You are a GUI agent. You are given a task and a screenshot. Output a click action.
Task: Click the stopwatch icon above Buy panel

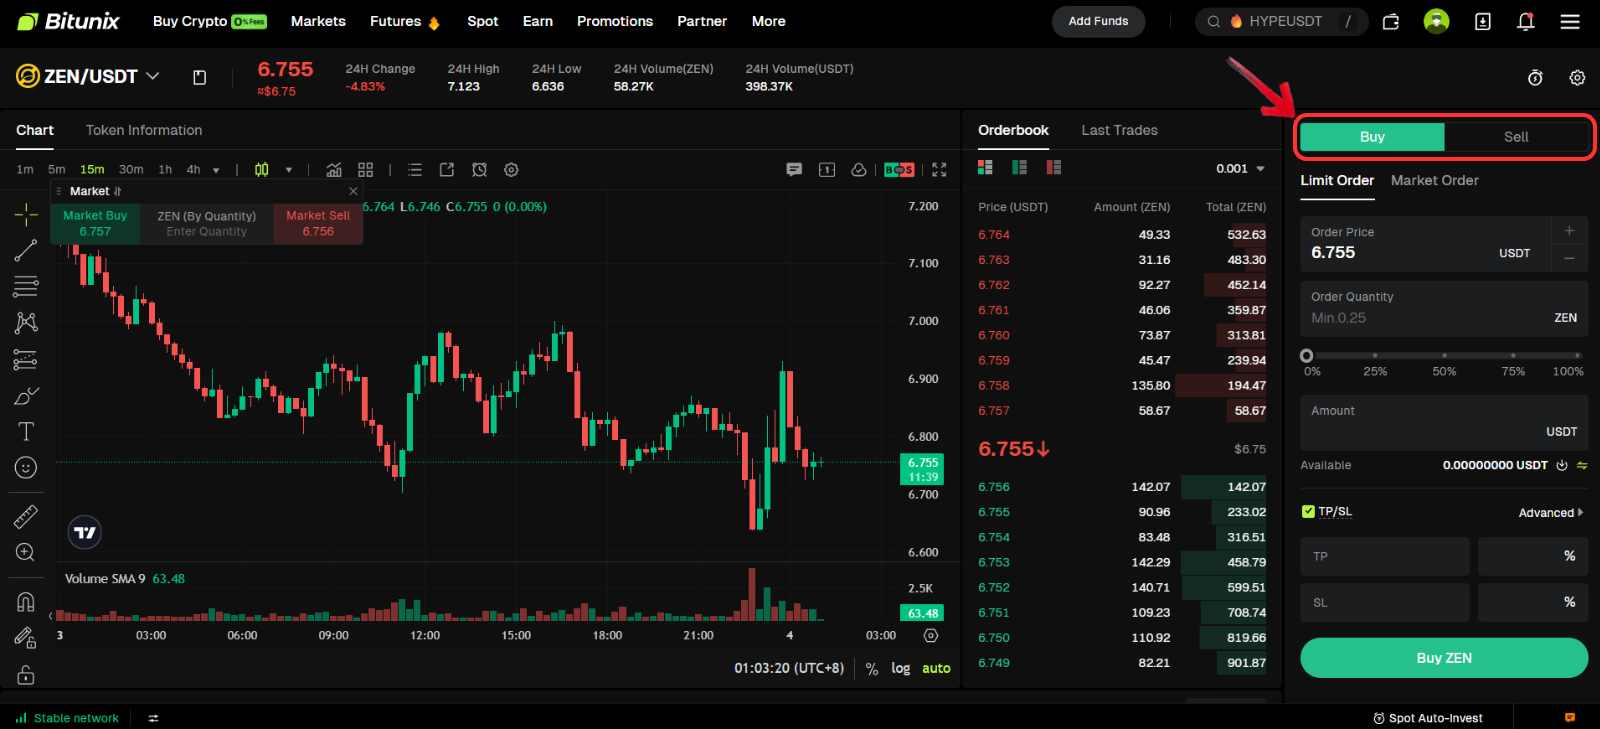tap(1535, 78)
